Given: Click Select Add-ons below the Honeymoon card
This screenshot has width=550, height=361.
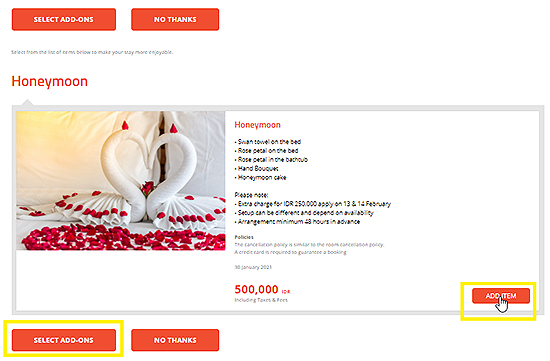Looking at the screenshot, I should (63, 340).
